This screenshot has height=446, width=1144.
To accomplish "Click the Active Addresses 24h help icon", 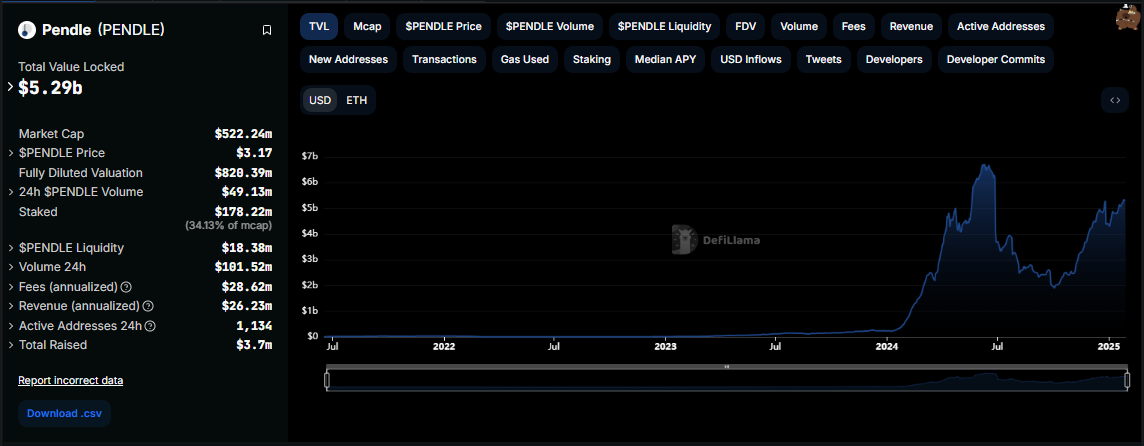I will (150, 326).
